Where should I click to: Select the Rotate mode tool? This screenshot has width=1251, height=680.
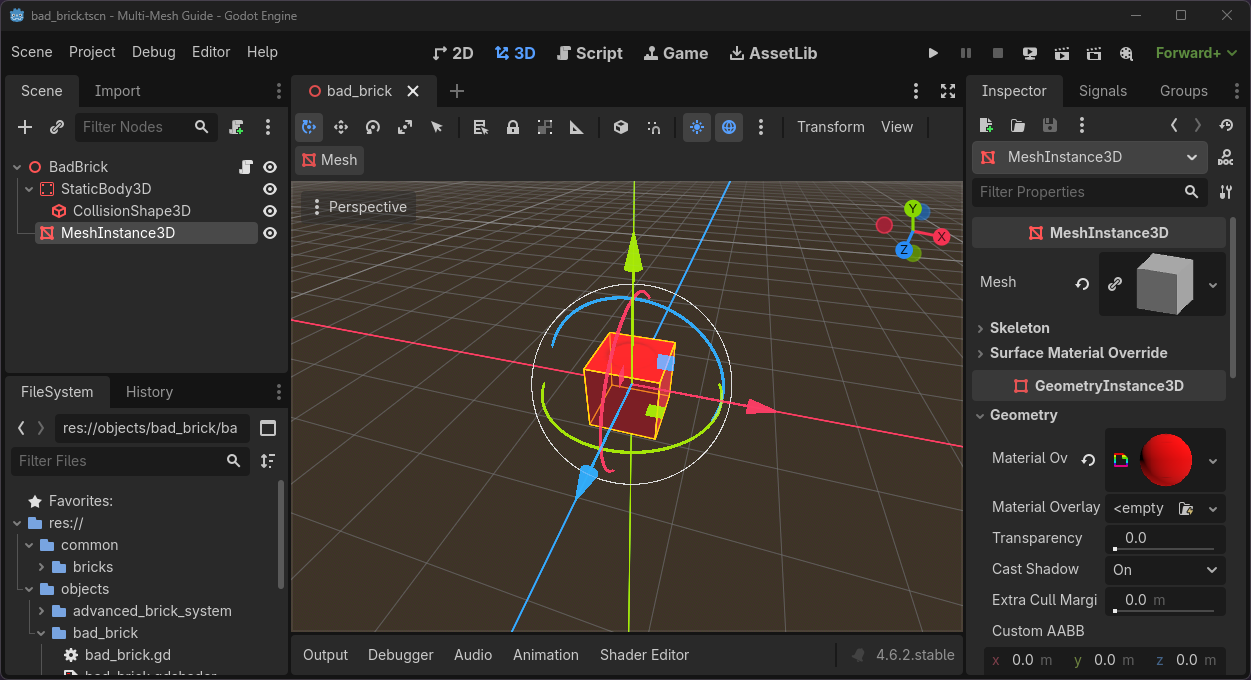373,127
